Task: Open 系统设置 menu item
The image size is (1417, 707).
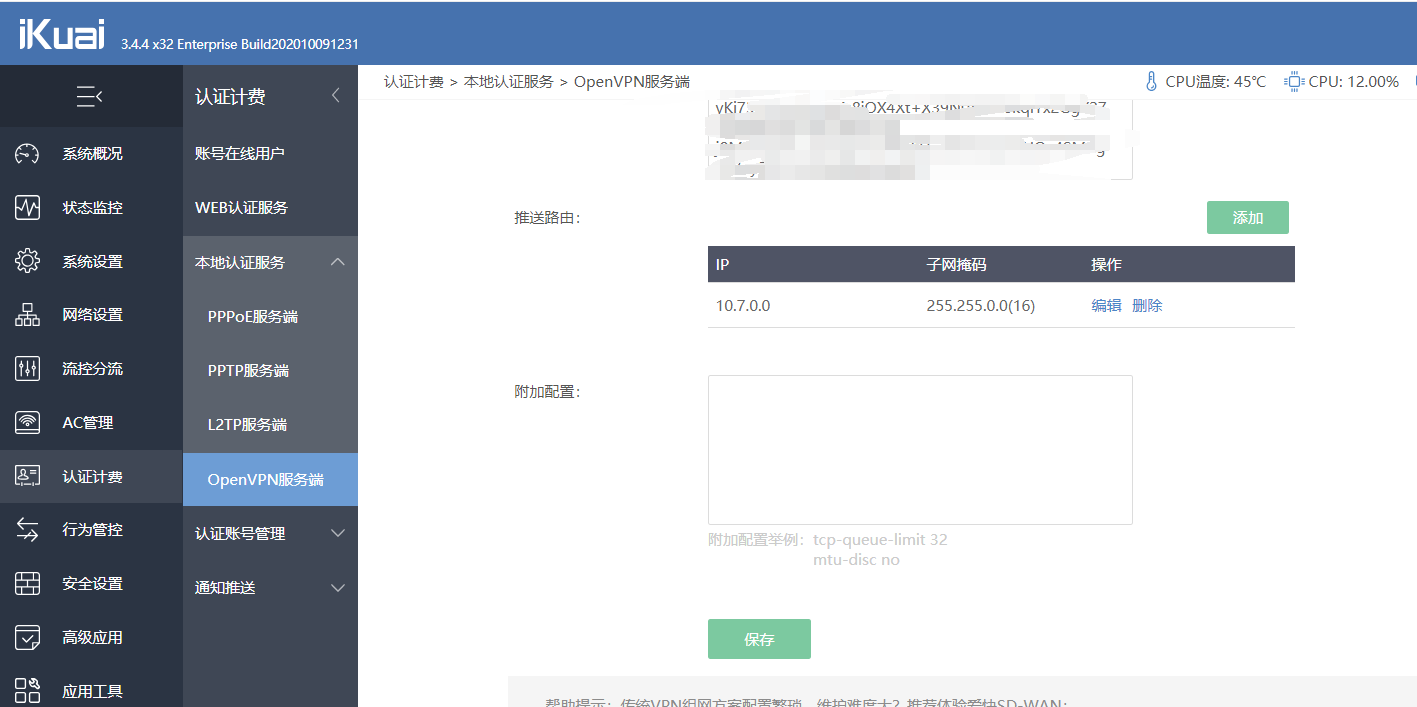Action: 91,262
